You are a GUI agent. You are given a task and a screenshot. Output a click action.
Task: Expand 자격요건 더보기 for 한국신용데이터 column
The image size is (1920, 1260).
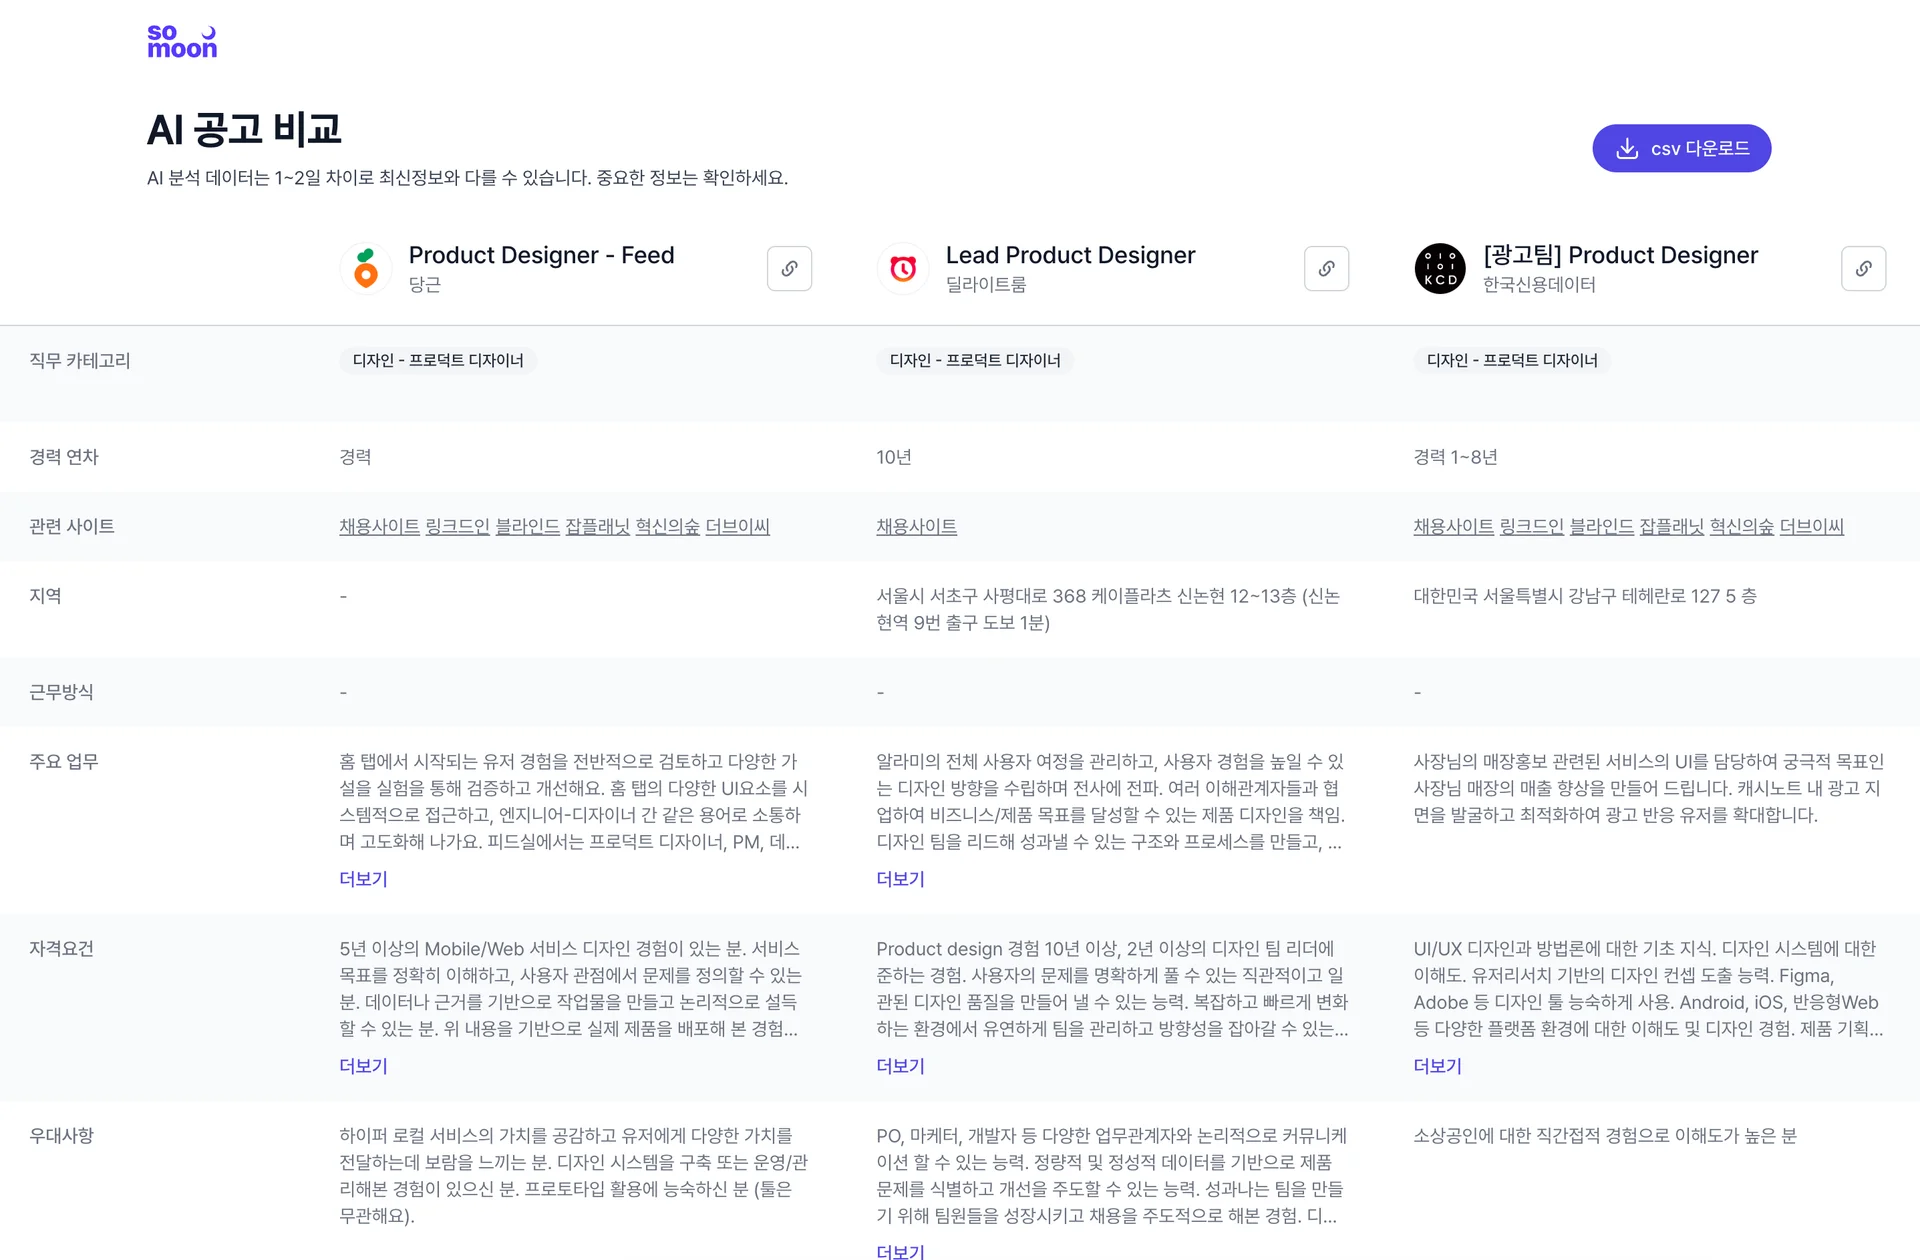[x=1437, y=1066]
